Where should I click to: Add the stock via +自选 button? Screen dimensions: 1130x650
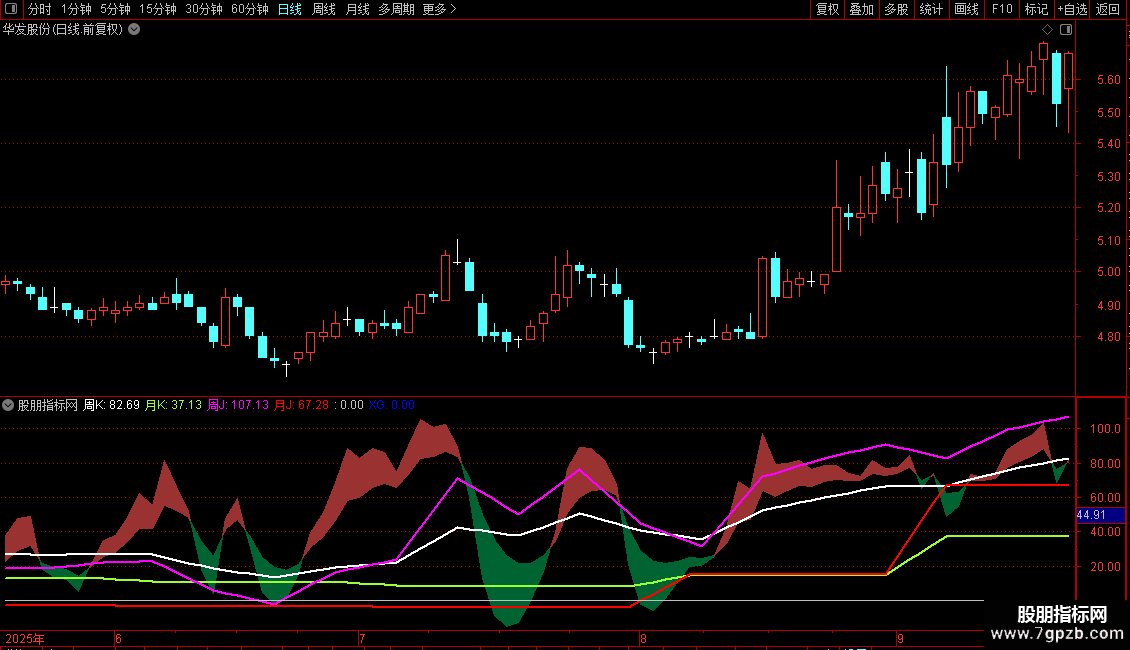click(1072, 10)
